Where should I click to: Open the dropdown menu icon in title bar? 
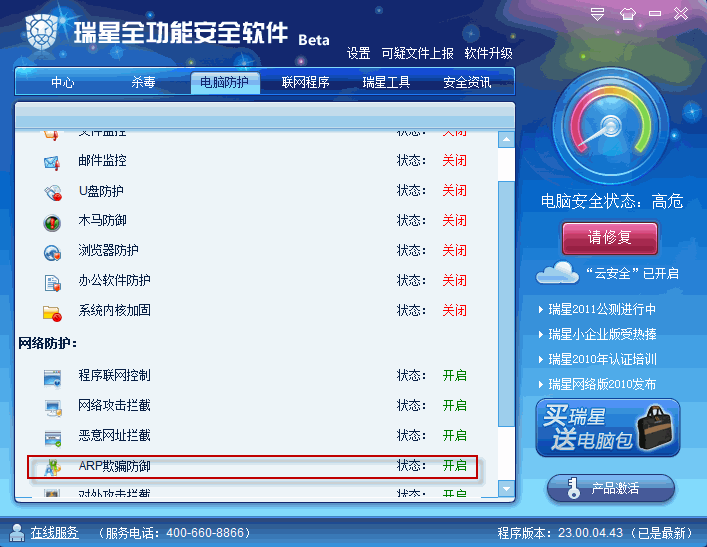pyautogui.click(x=597, y=14)
